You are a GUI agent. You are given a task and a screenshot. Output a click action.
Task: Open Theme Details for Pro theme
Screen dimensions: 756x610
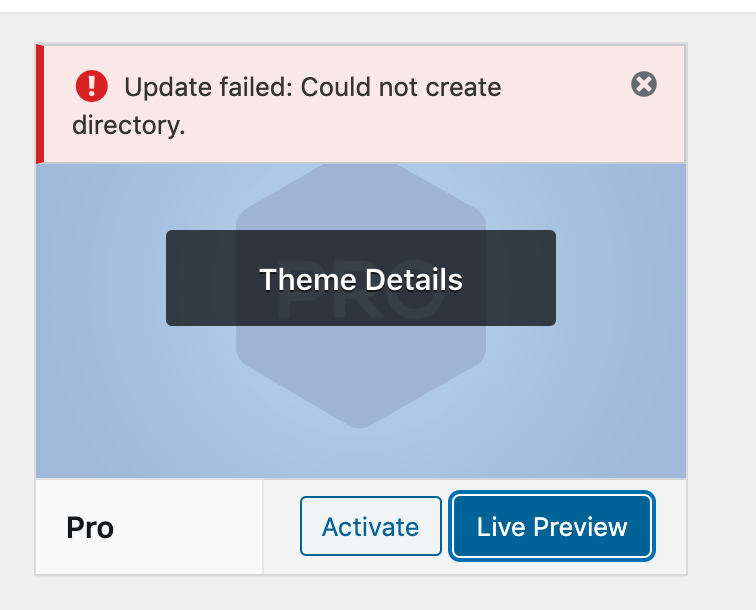361,278
